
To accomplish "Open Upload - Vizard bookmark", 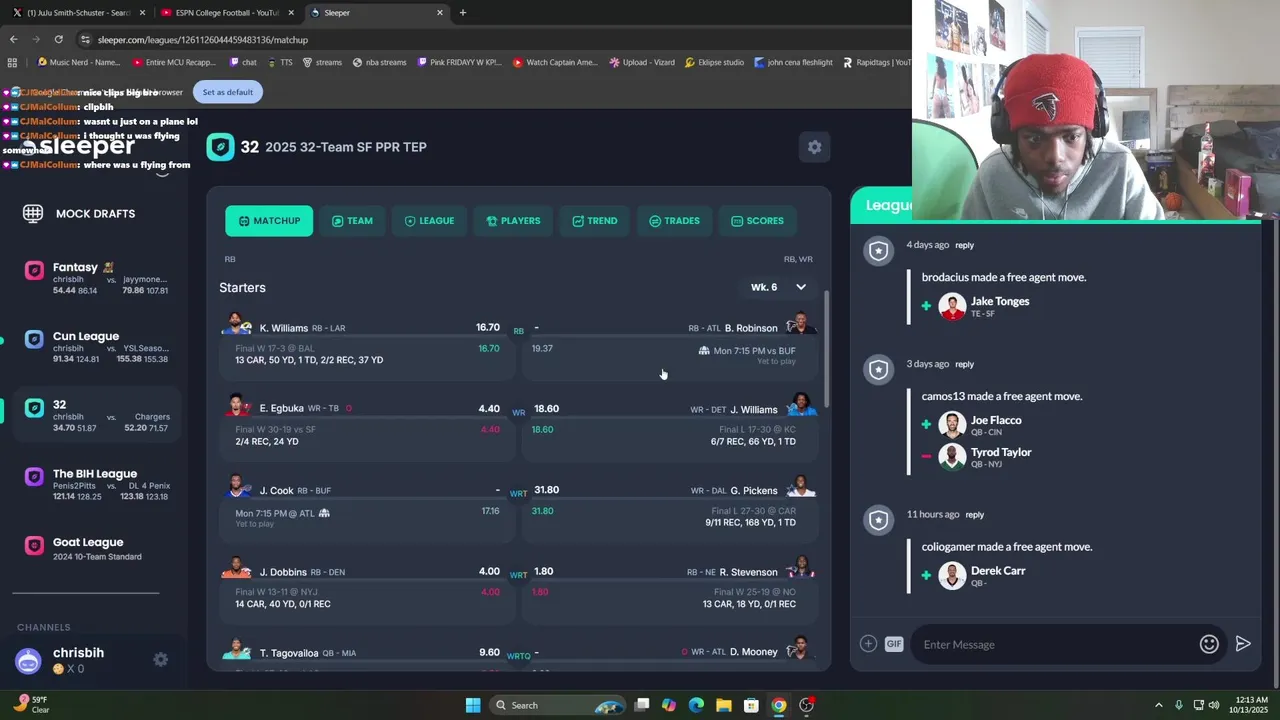I will click(x=642, y=62).
